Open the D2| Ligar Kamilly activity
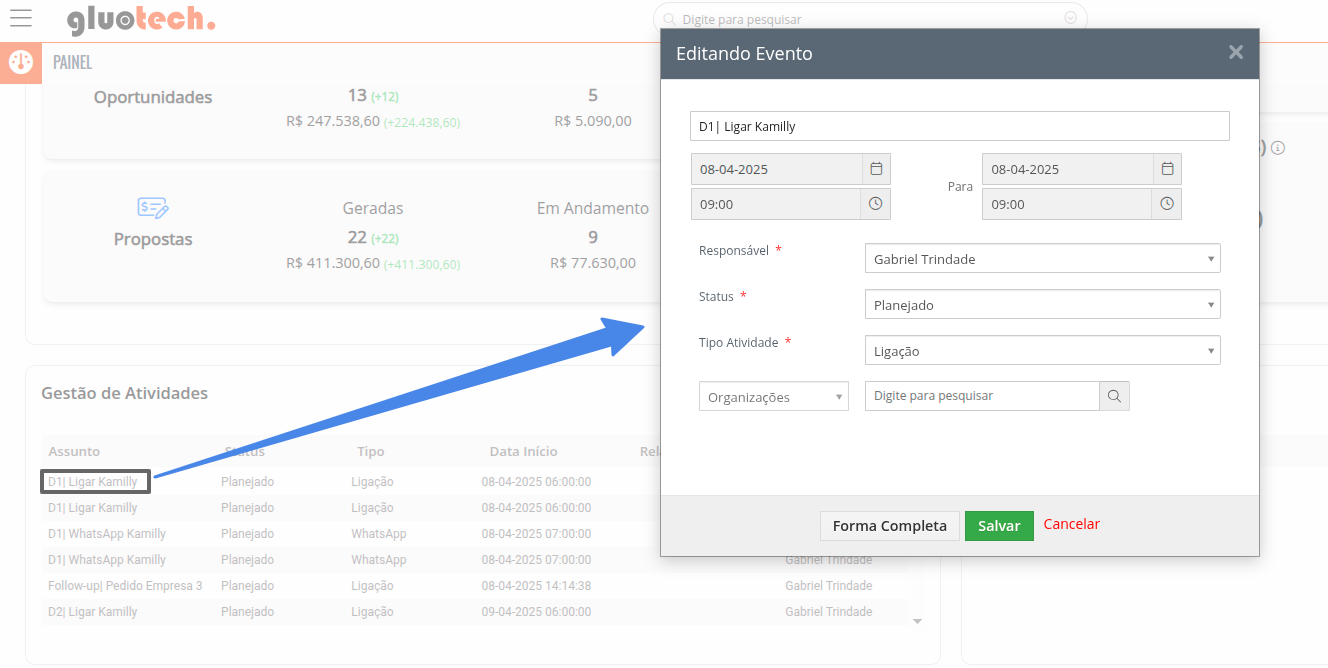This screenshot has width=1328, height=668. pos(93,612)
